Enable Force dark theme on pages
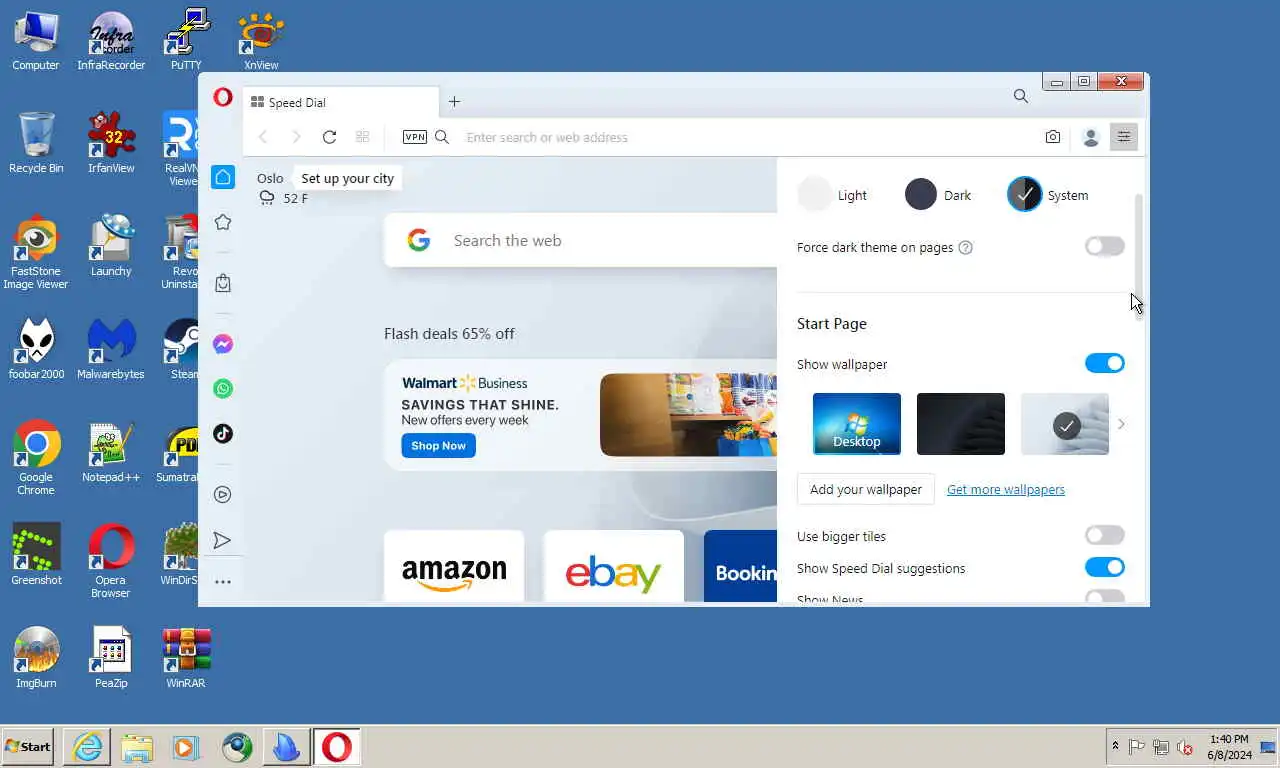 [x=1105, y=246]
